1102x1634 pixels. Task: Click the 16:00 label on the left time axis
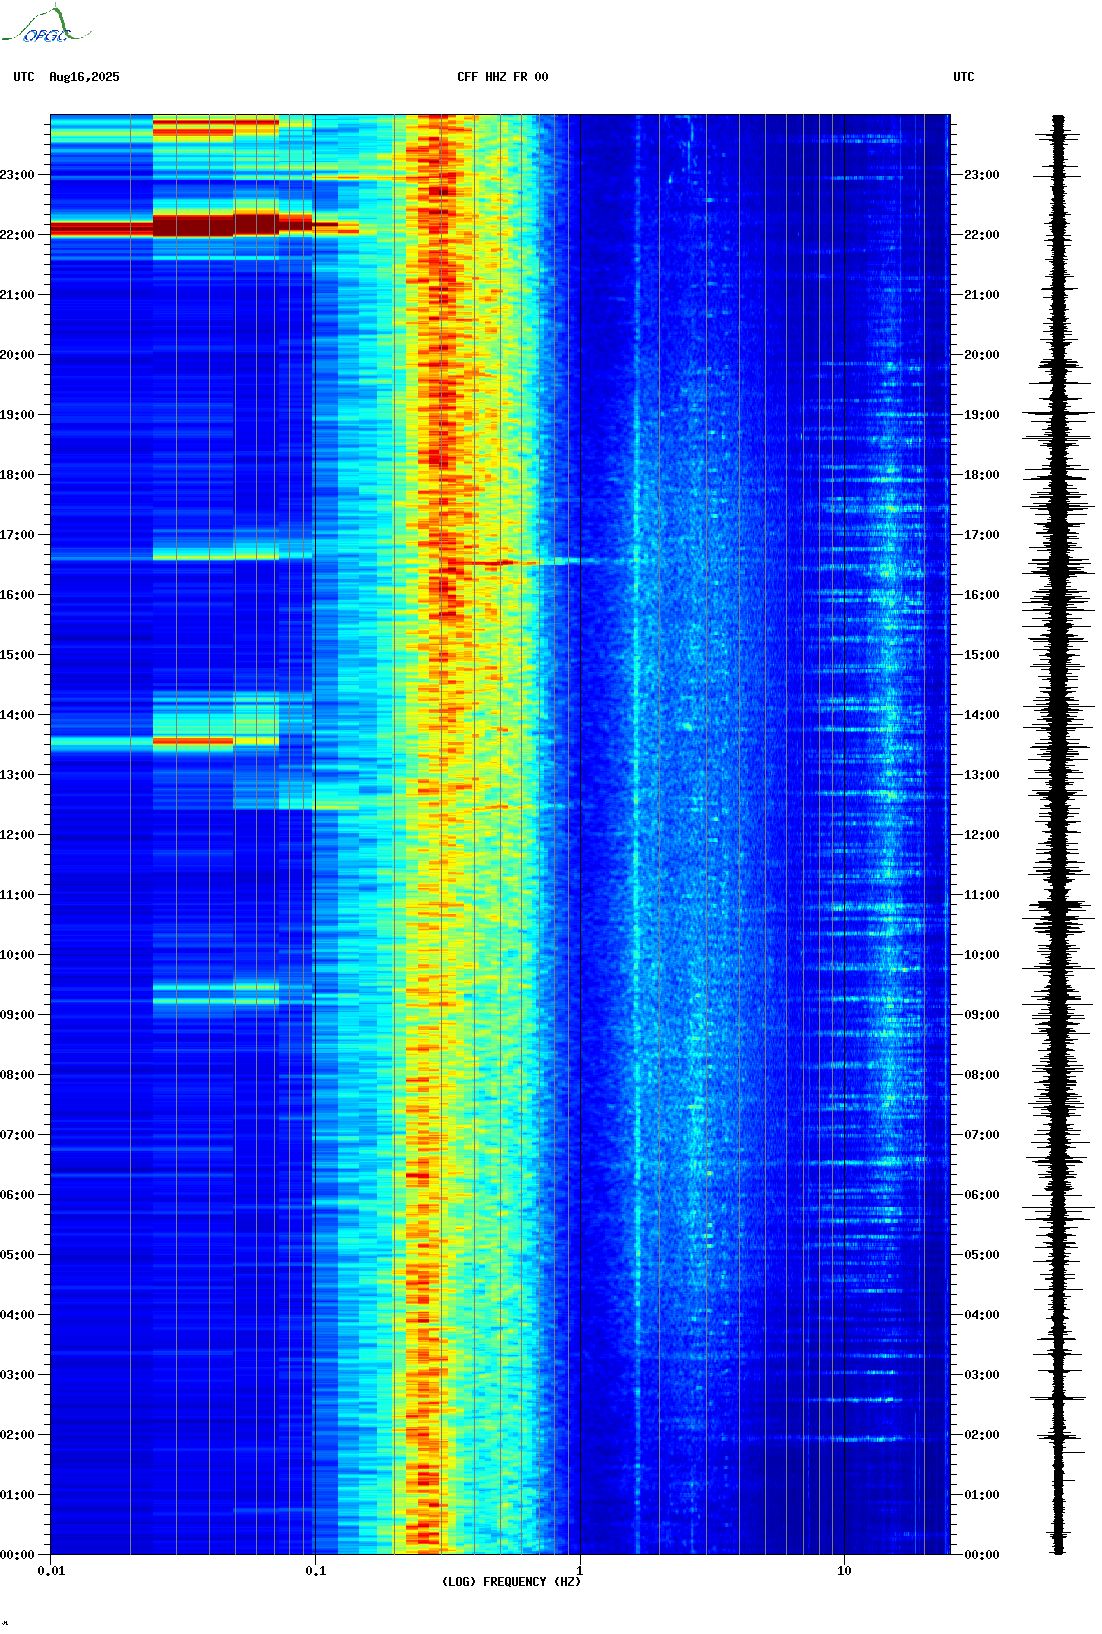(x=17, y=595)
